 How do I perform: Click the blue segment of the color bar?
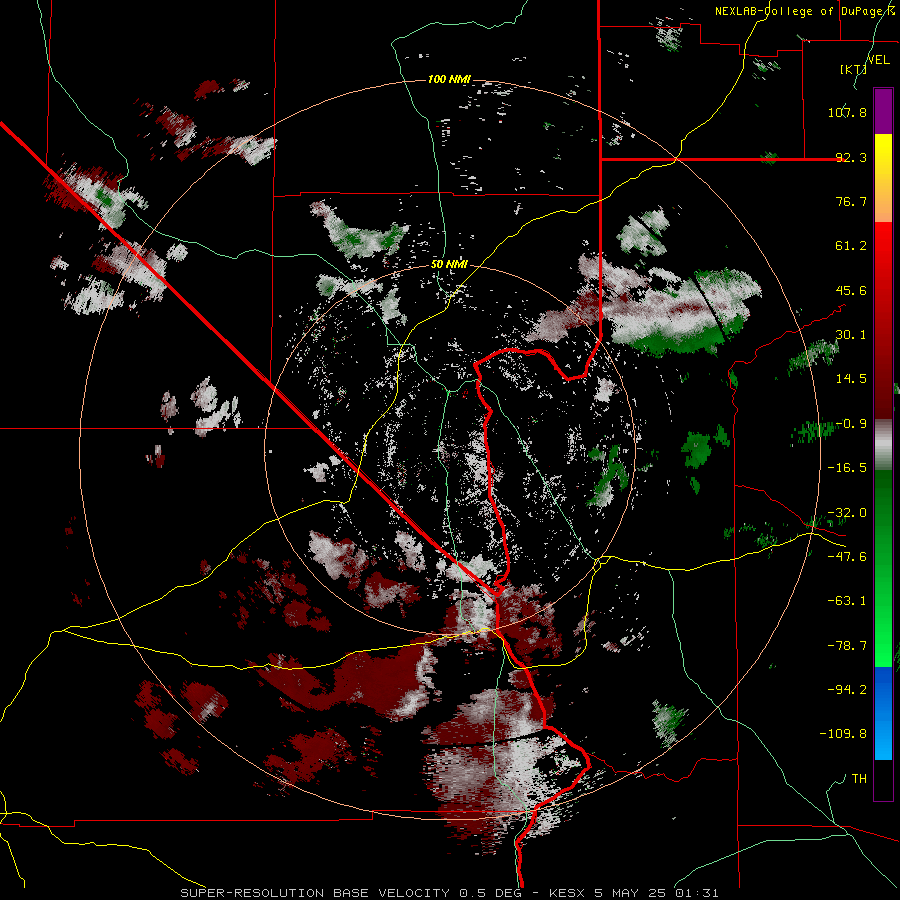(x=883, y=713)
